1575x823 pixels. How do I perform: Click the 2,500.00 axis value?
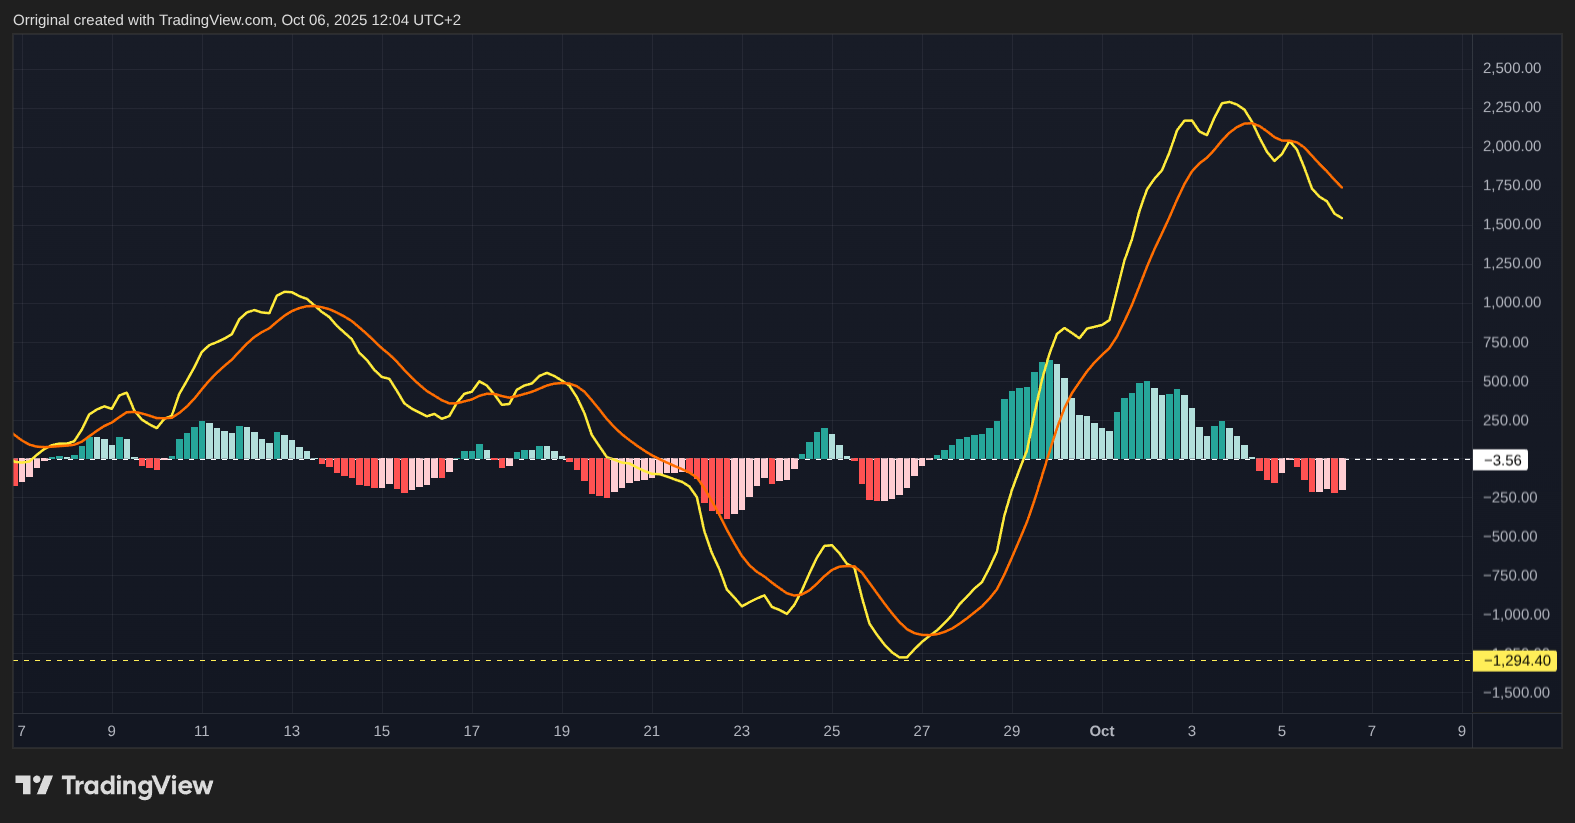1512,68
